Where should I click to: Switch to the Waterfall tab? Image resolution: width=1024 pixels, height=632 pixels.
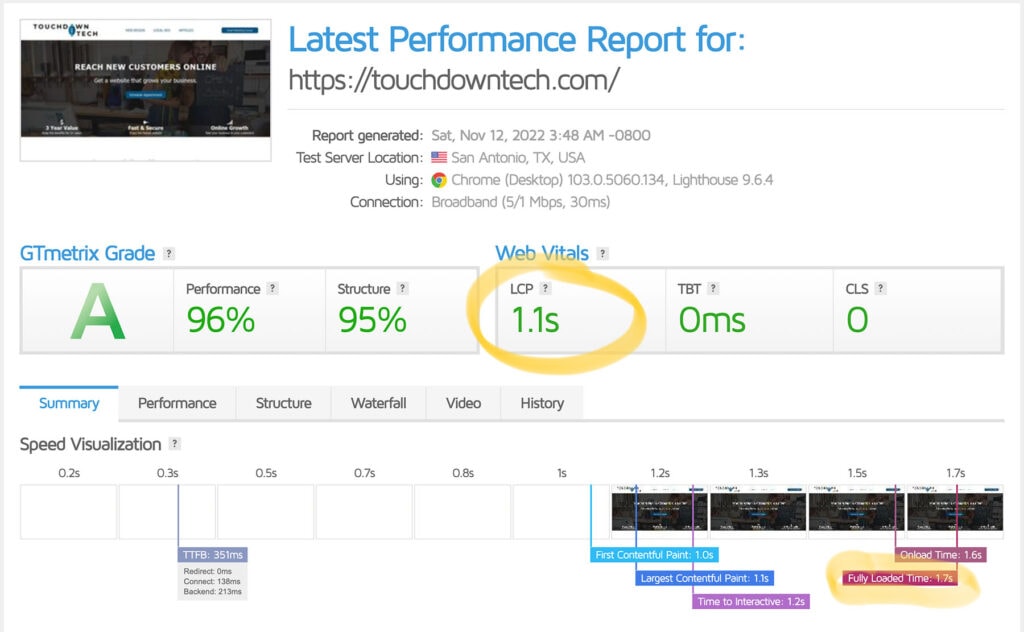coord(378,403)
